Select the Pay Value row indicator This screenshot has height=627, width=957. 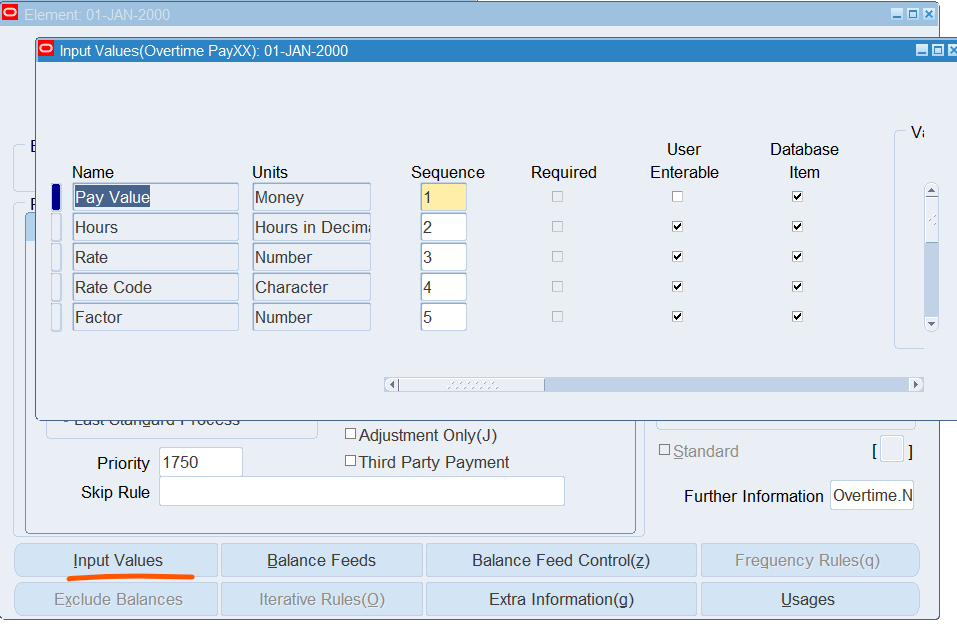[56, 197]
